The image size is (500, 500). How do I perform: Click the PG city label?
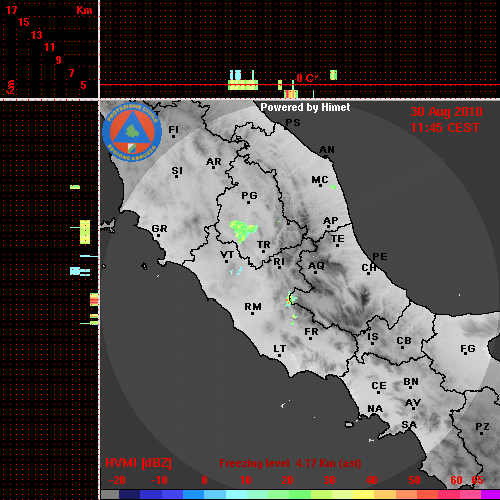point(249,195)
